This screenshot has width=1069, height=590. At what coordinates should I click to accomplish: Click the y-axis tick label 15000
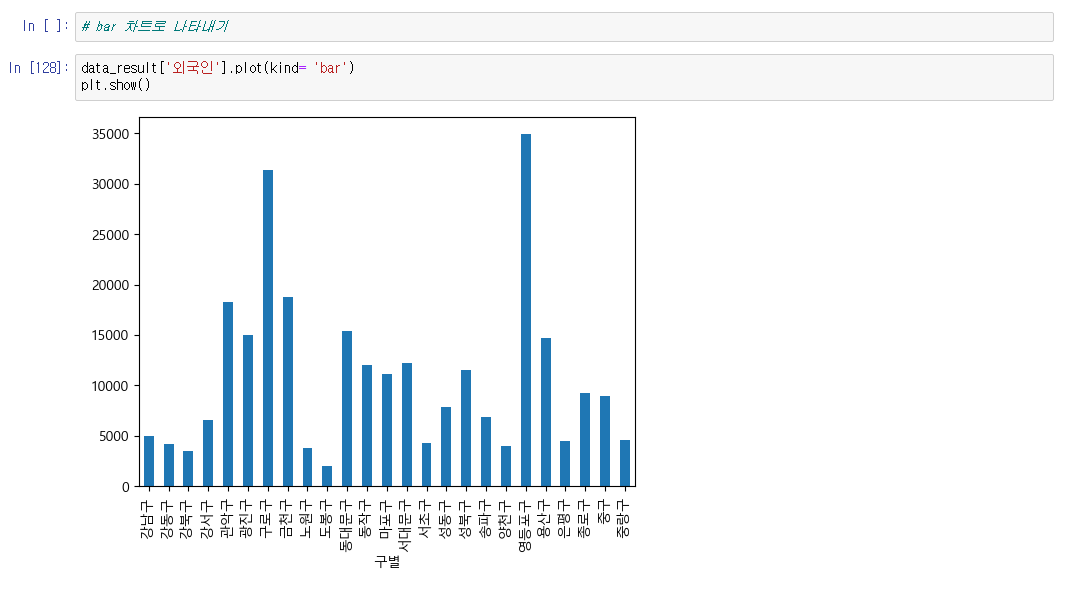coord(110,336)
